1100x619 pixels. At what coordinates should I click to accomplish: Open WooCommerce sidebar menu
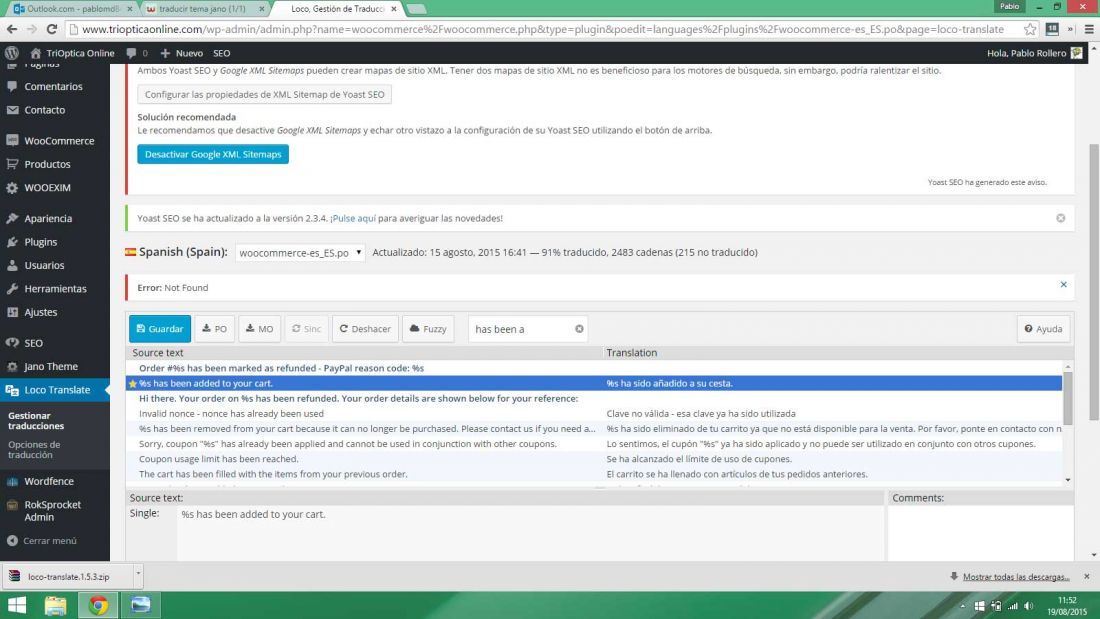59,141
